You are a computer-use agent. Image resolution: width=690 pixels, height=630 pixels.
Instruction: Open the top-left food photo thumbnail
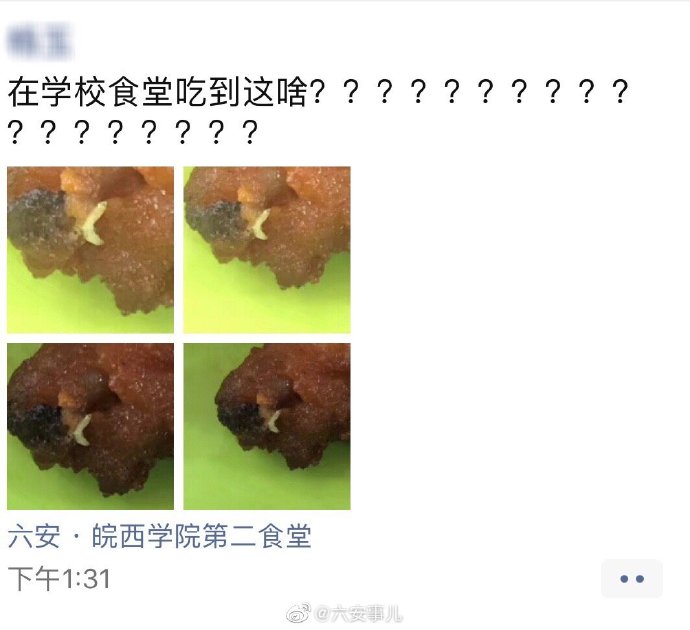(90, 250)
